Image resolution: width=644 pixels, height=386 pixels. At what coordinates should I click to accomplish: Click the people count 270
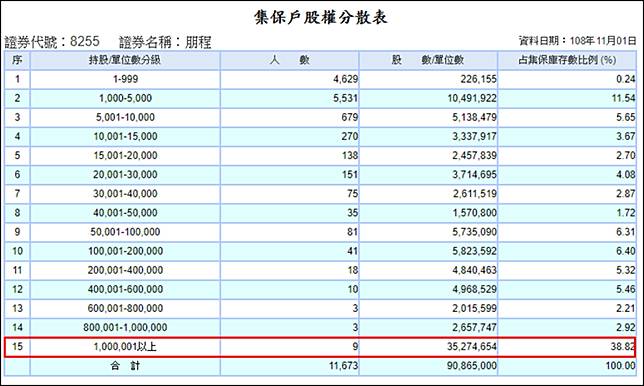point(350,136)
